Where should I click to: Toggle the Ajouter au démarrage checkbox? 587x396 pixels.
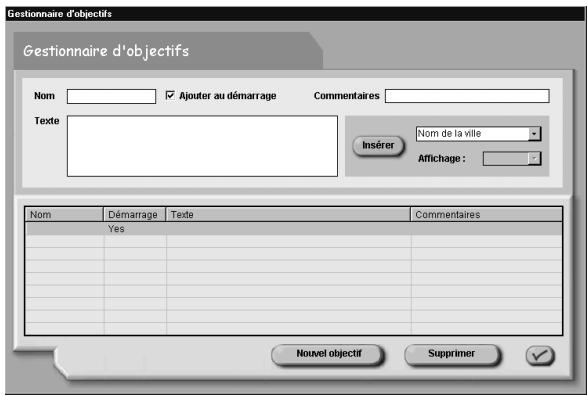pos(170,95)
